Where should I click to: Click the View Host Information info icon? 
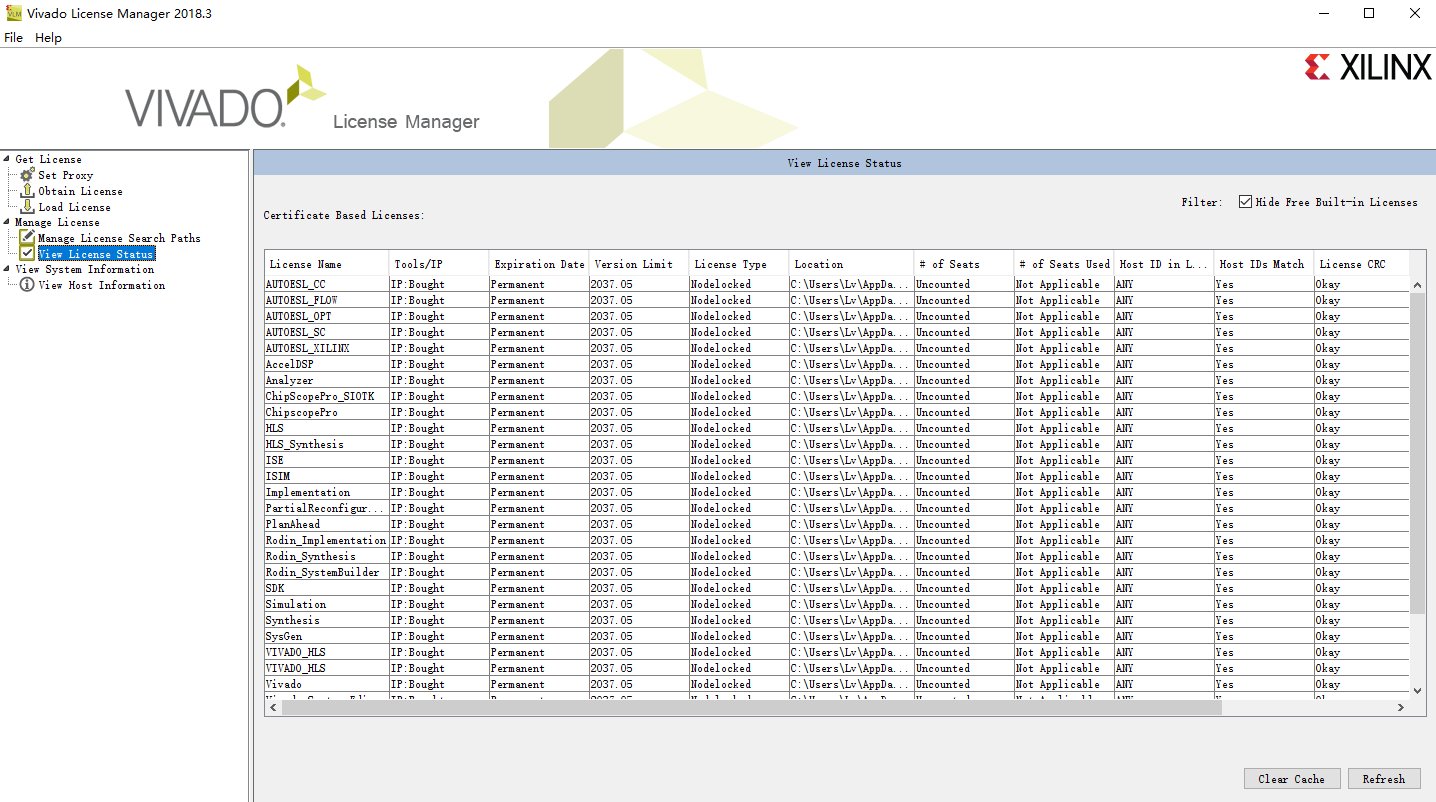(27, 285)
